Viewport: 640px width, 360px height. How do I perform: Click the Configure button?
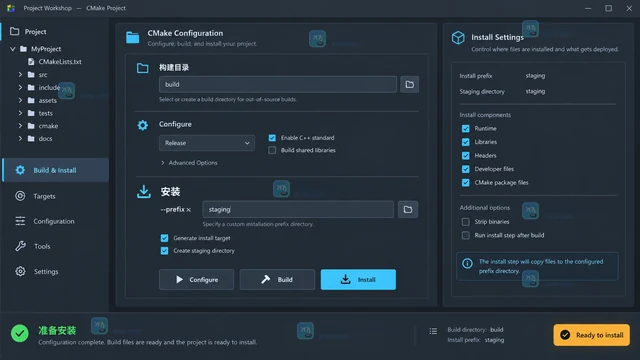click(196, 280)
